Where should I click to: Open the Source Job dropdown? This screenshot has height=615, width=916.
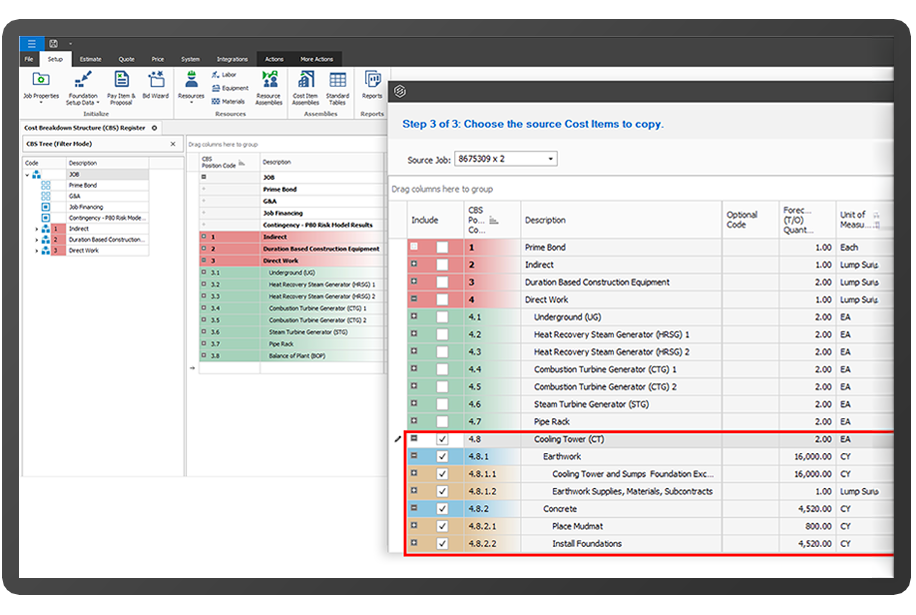point(549,159)
